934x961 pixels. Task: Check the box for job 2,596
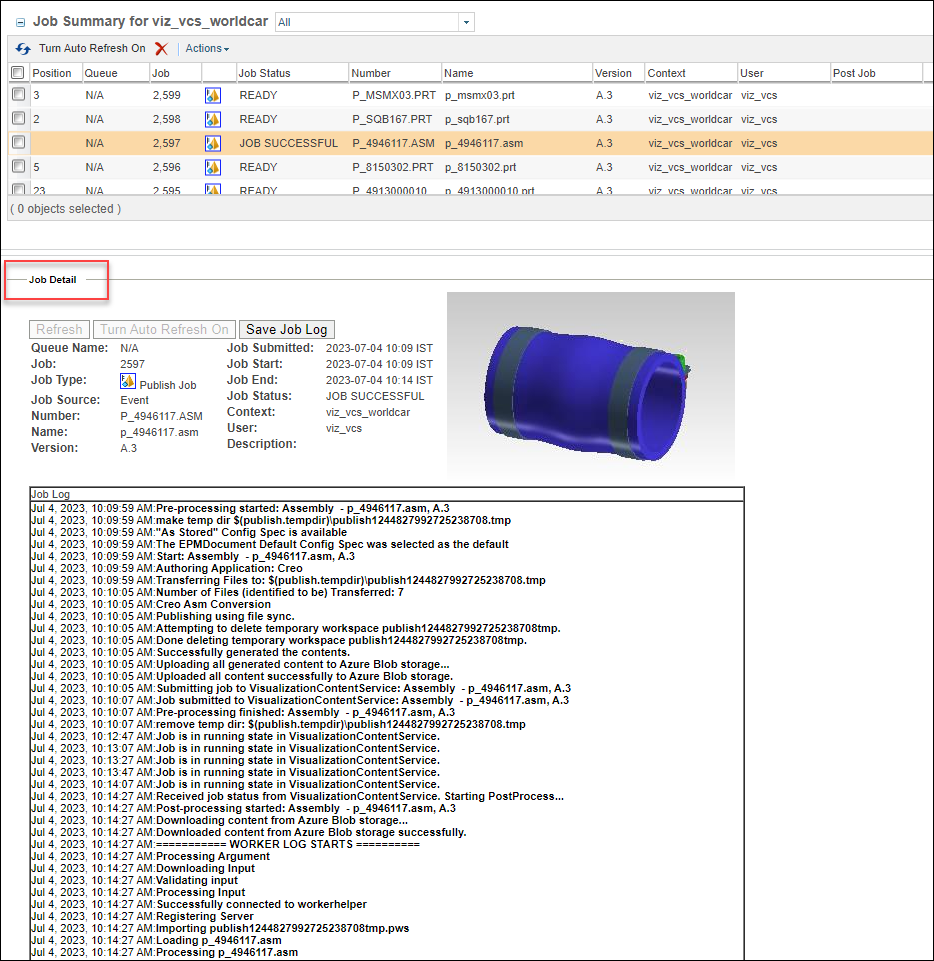(19, 166)
